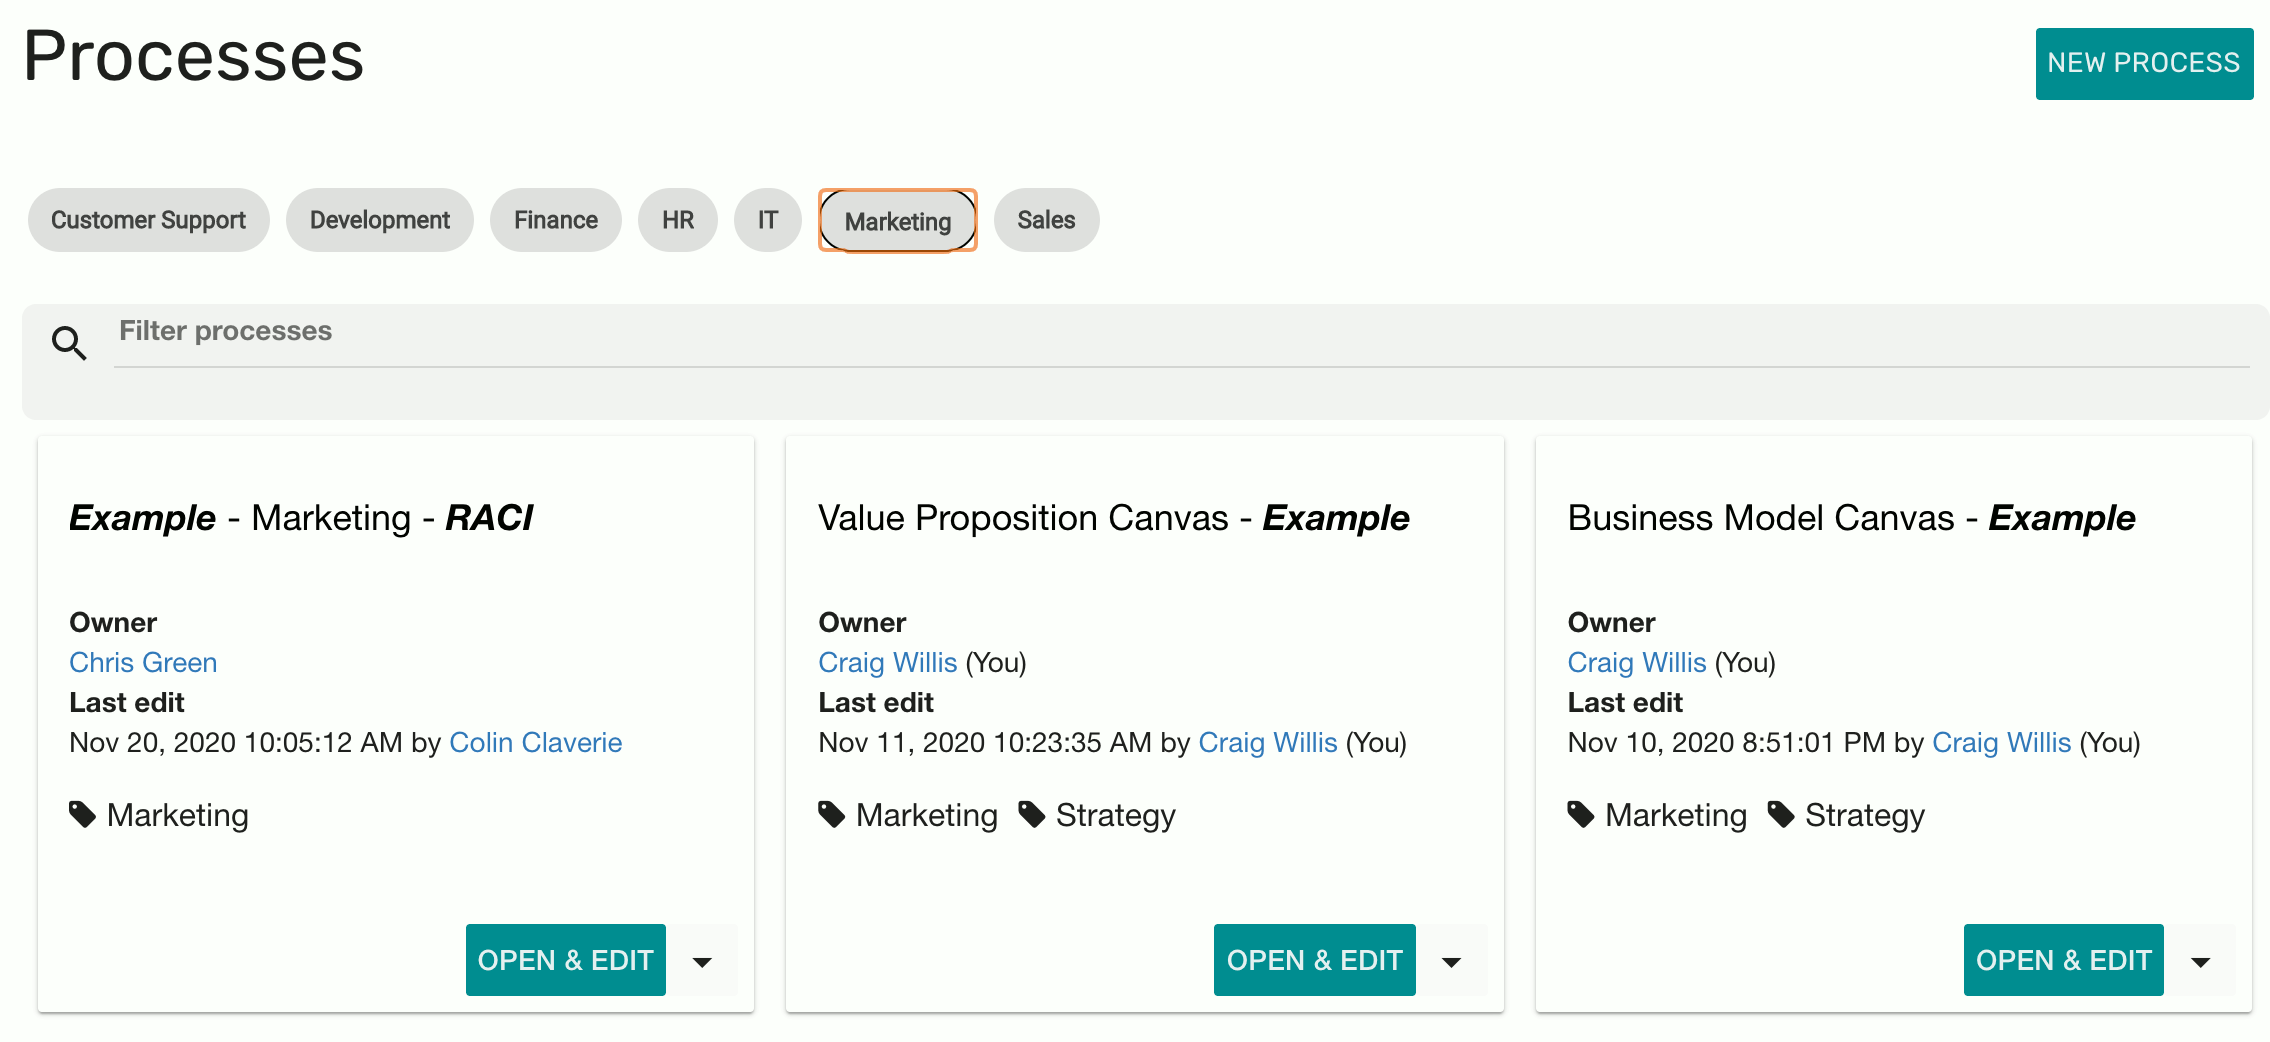This screenshot has width=2270, height=1042.
Task: Click the Marketing tag label on RACI card
Action: (x=178, y=815)
